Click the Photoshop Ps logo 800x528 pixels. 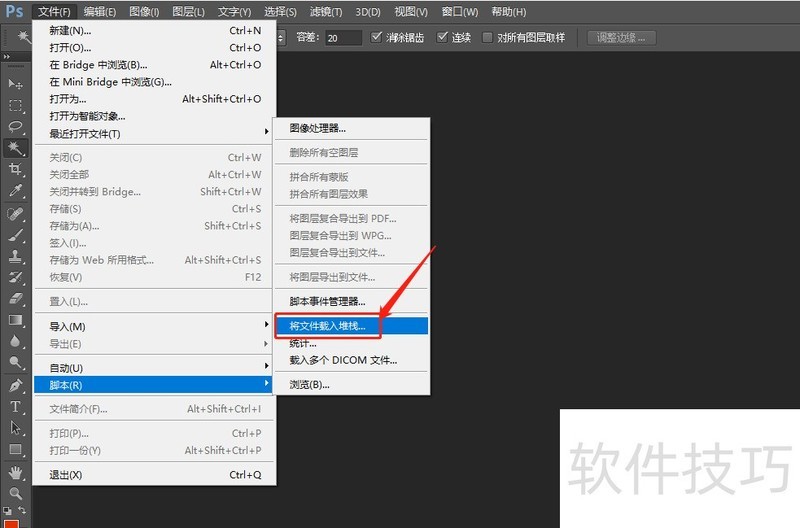click(x=14, y=11)
